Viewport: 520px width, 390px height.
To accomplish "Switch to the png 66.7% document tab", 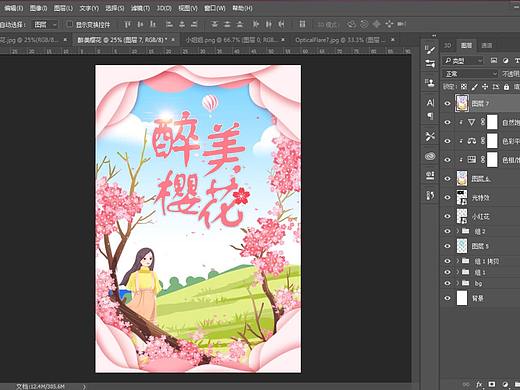I will [x=232, y=40].
